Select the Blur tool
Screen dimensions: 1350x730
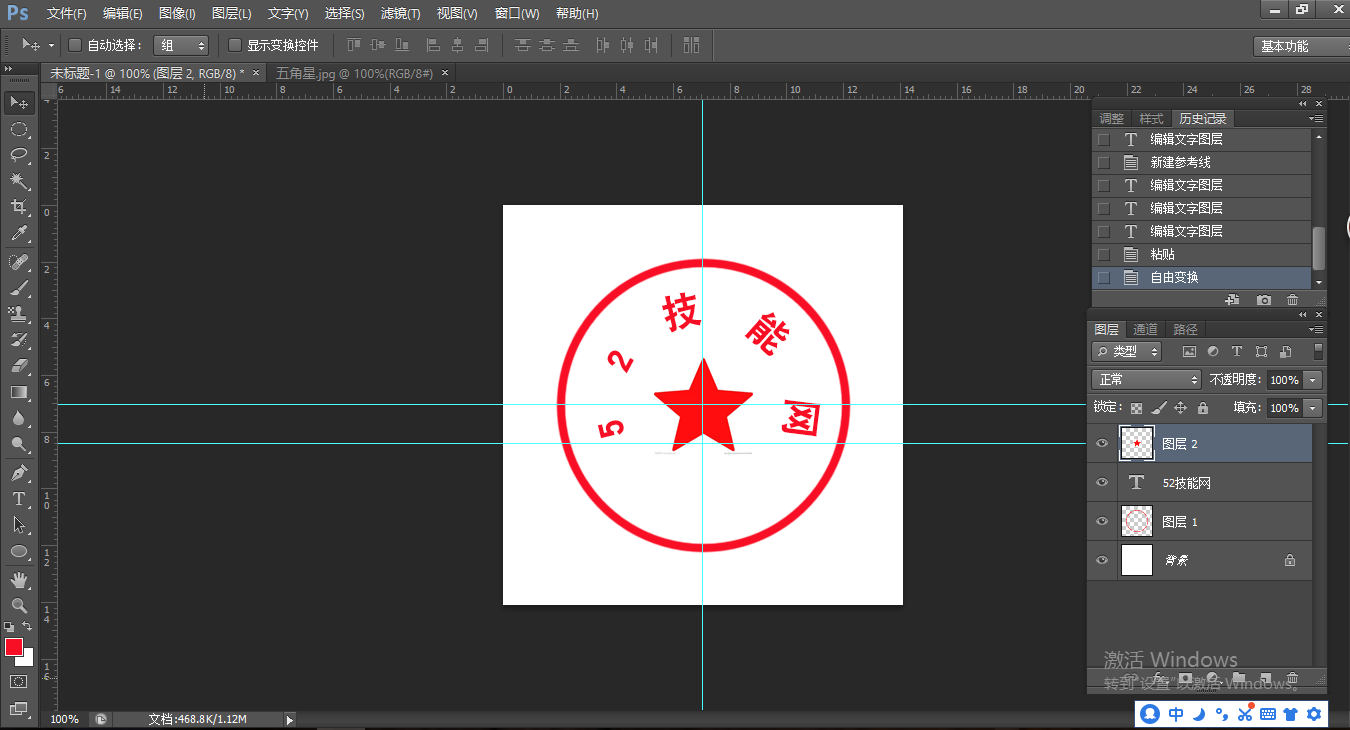point(19,418)
